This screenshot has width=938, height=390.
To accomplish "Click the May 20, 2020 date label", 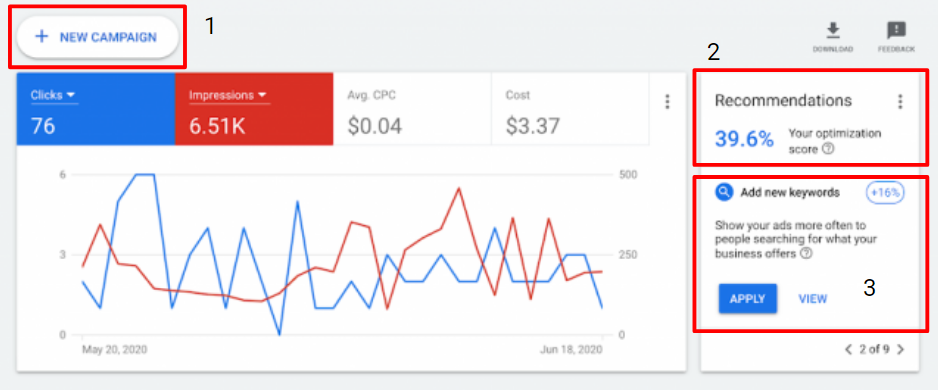I will 114,349.
